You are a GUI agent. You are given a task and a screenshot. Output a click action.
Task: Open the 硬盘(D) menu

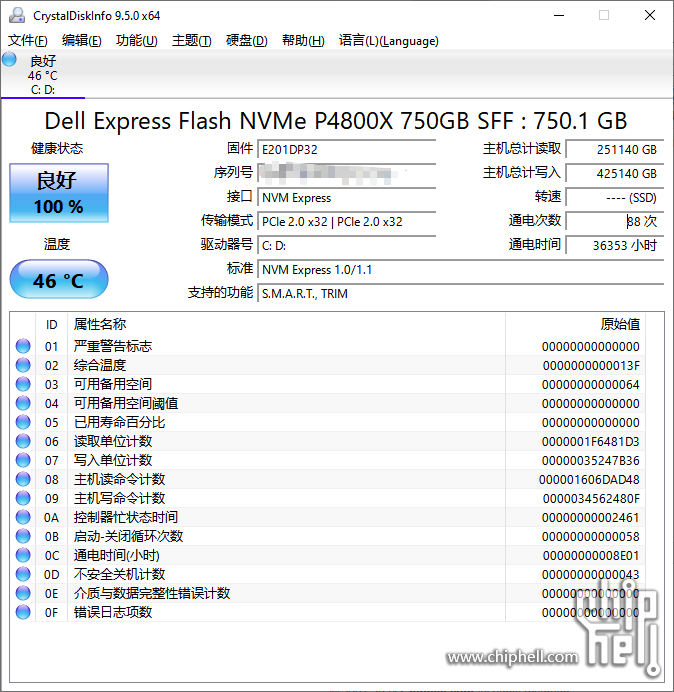(x=246, y=41)
